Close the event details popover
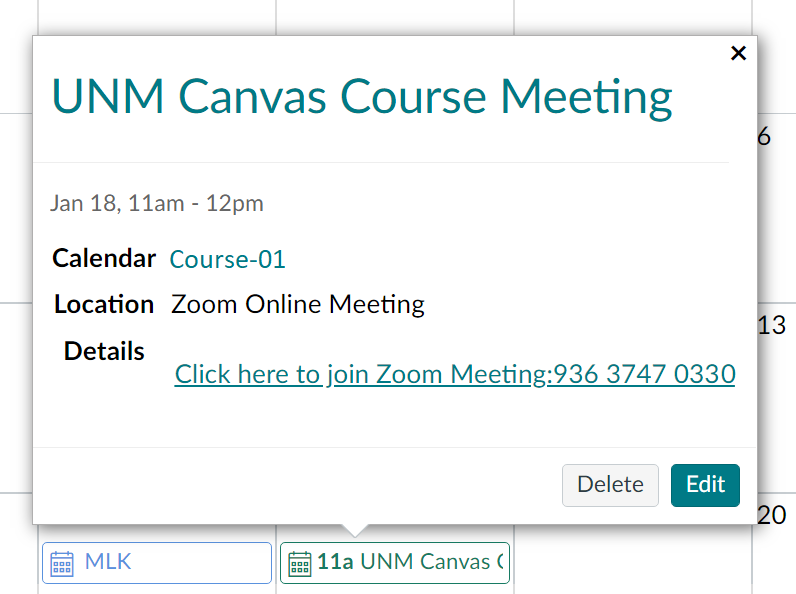Viewport: 796px width, 594px height. click(738, 53)
